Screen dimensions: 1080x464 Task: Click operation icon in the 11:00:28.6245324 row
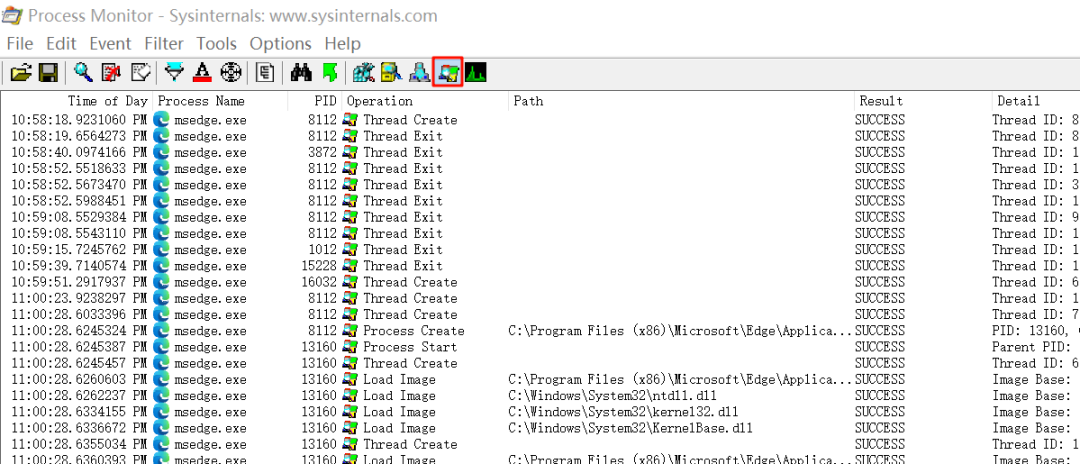351,331
